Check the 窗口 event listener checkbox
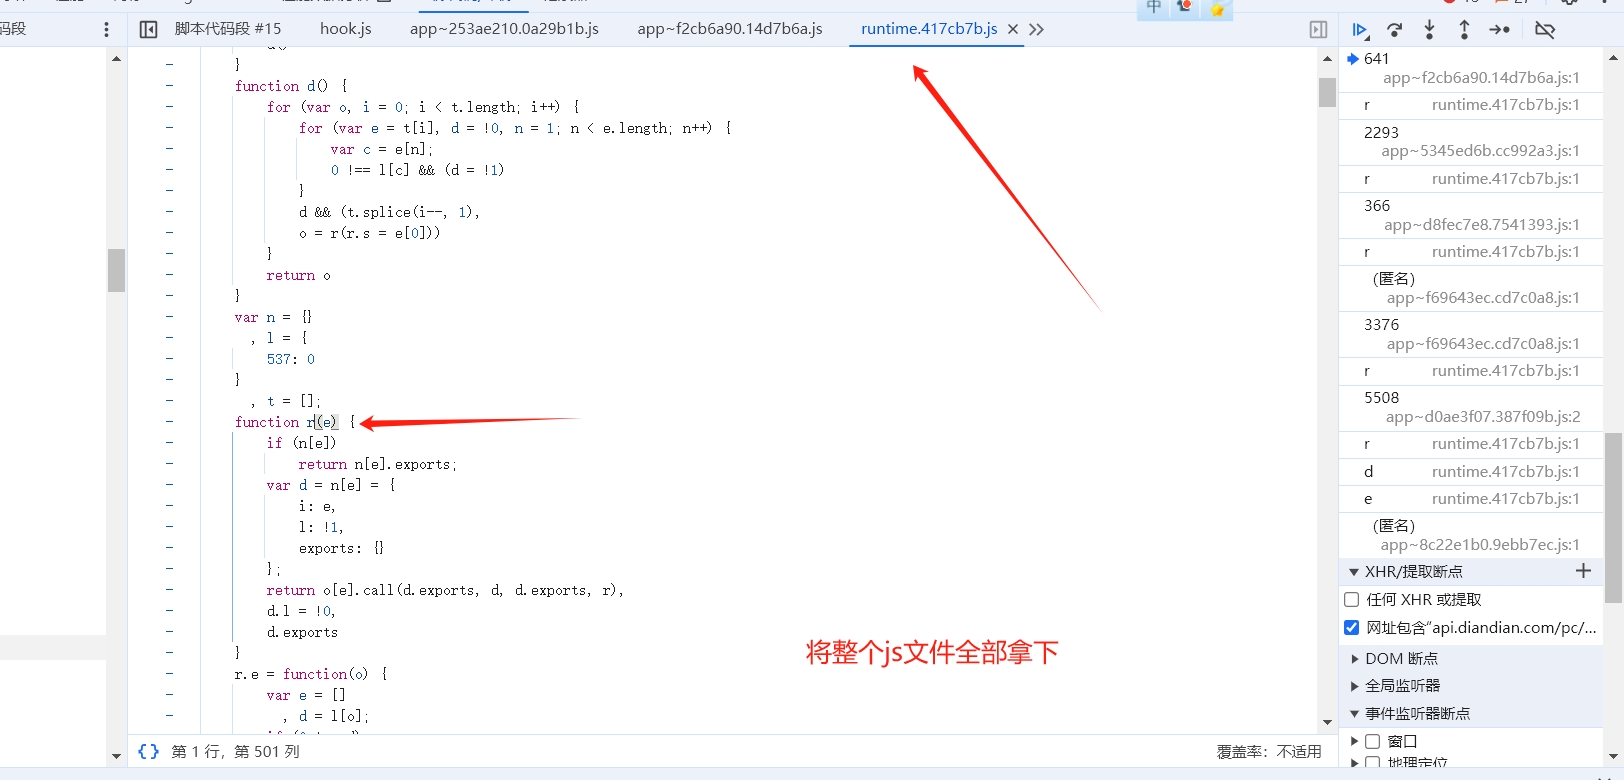The width and height of the screenshot is (1624, 780). (x=1373, y=741)
